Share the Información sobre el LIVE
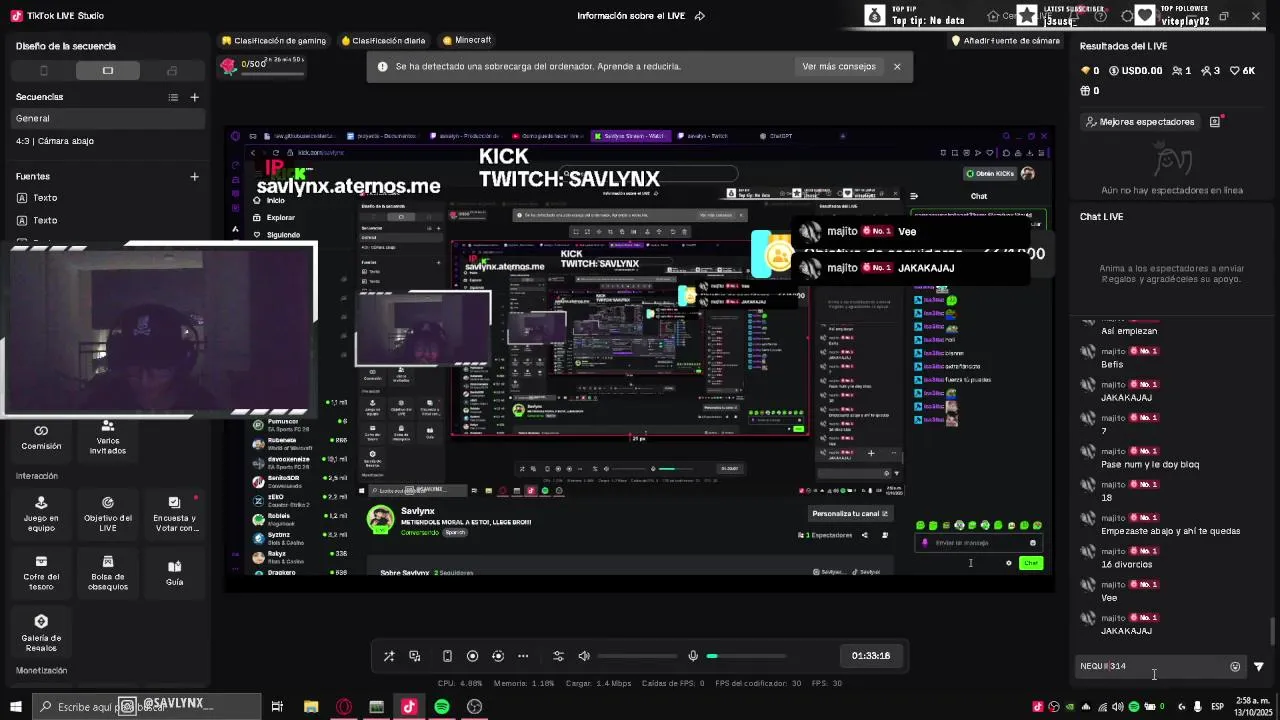 [700, 16]
